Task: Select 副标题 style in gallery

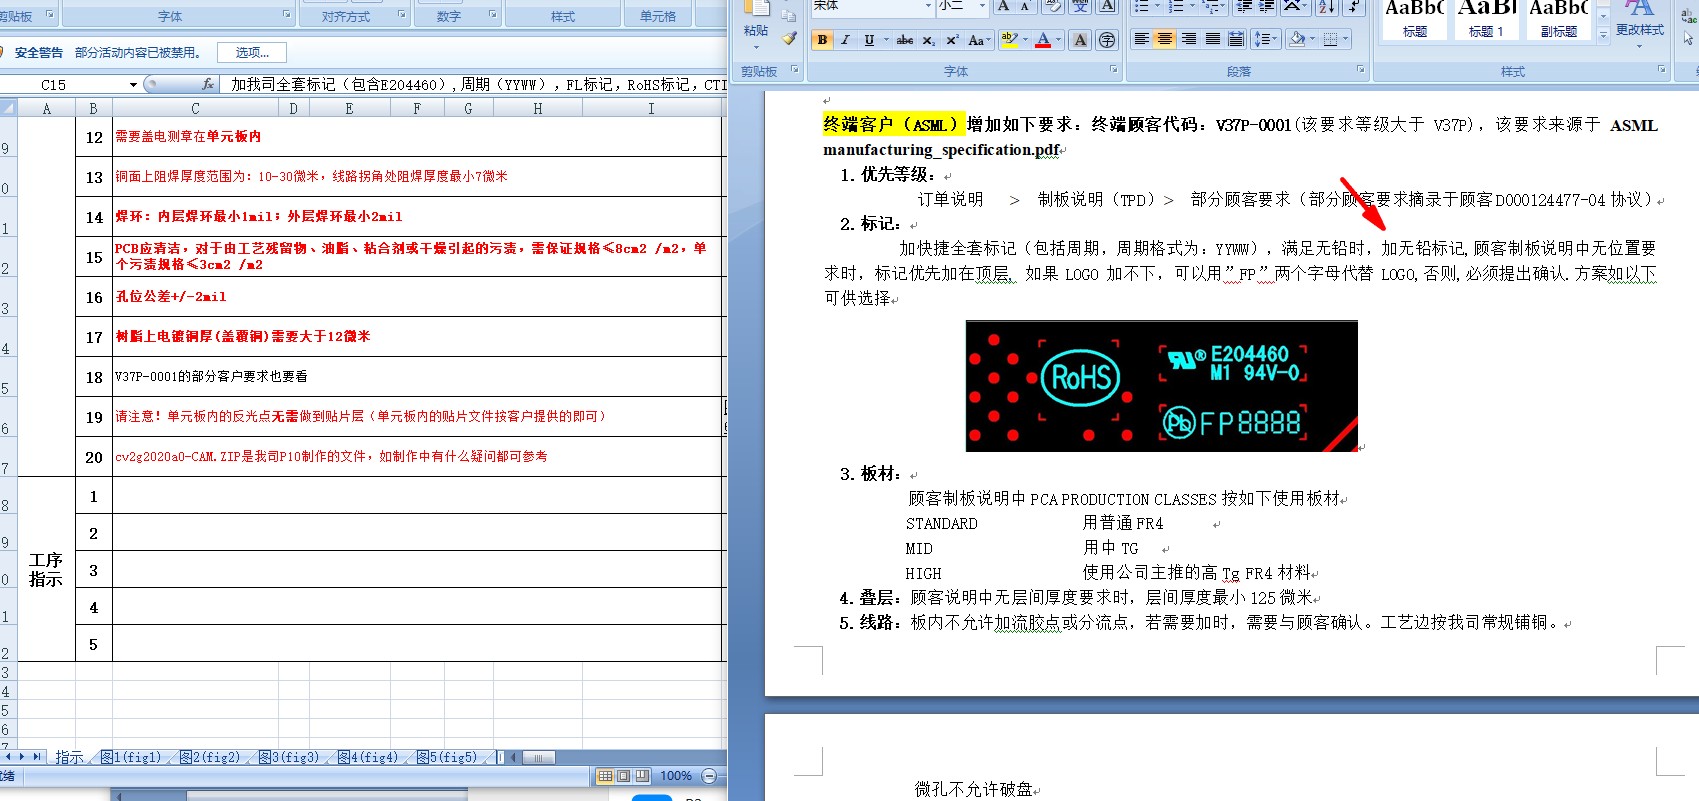Action: point(1558,20)
